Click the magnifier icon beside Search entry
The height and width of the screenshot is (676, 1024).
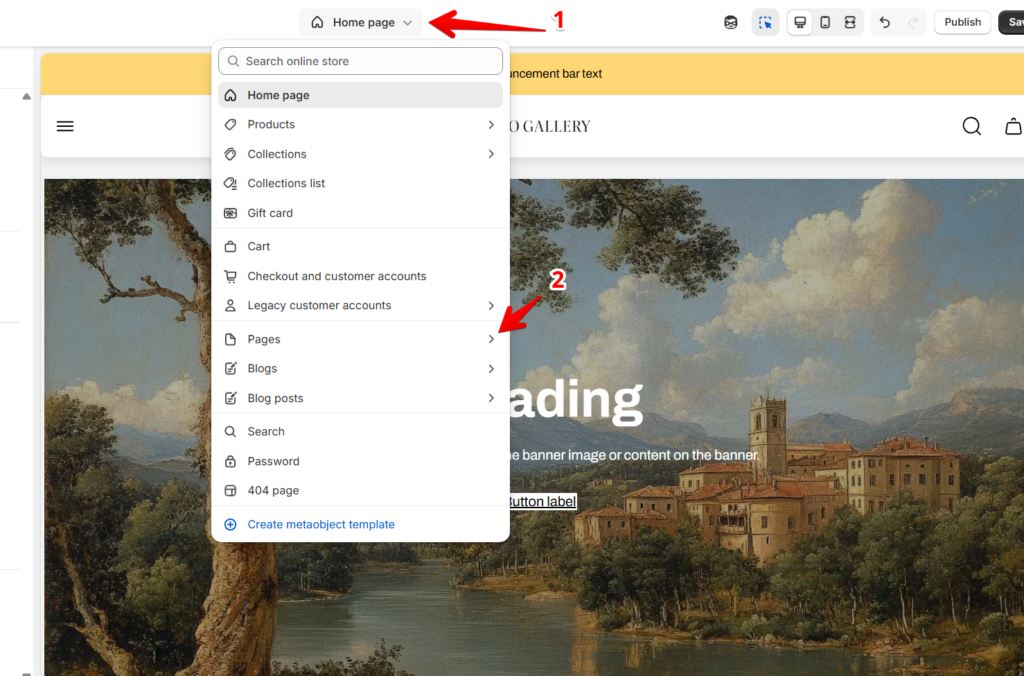[231, 432]
